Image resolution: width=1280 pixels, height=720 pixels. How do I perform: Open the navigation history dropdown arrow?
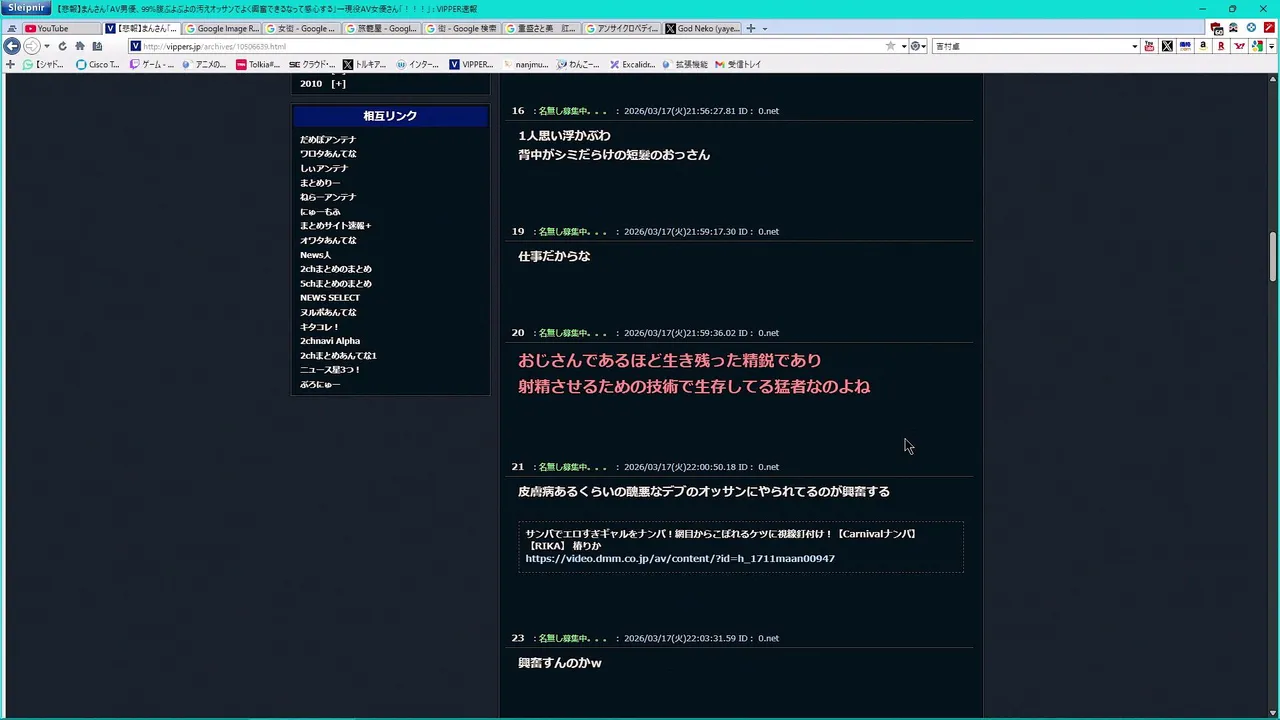[46, 46]
